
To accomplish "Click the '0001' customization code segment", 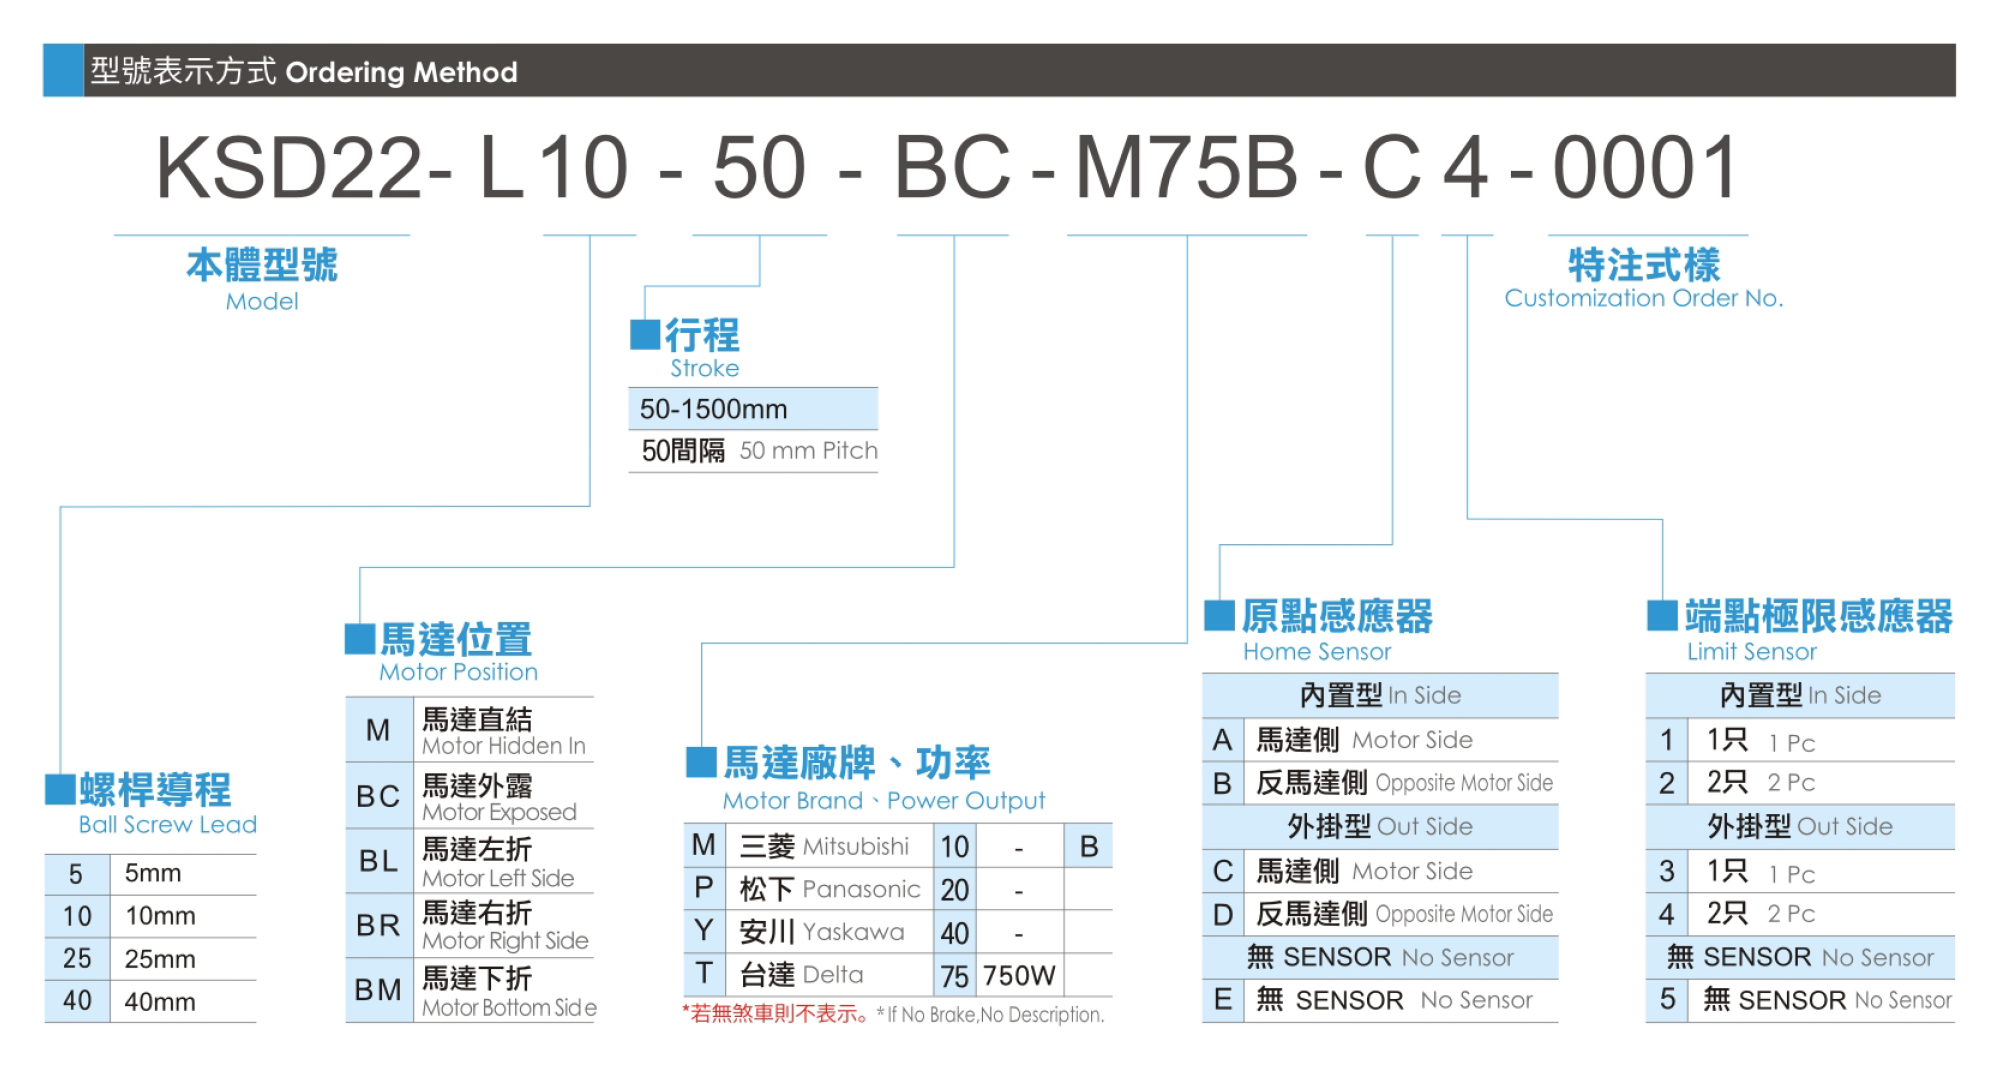I will tap(1645, 167).
